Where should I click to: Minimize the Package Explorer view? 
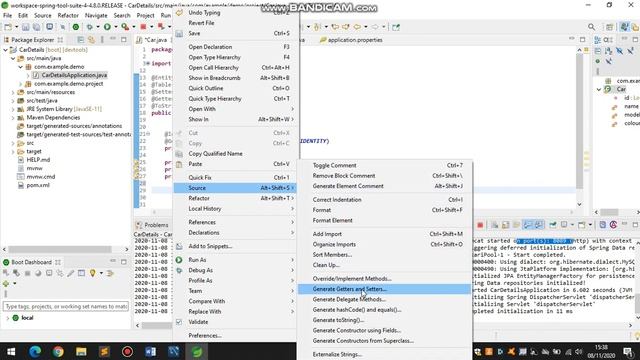pyautogui.click(x=113, y=40)
